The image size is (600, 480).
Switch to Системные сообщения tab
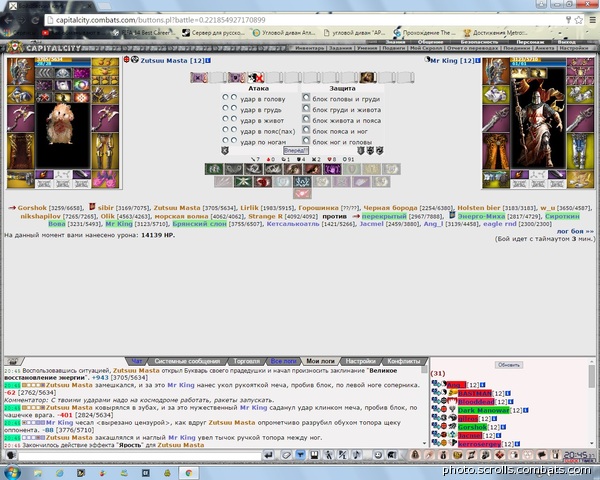click(x=187, y=361)
